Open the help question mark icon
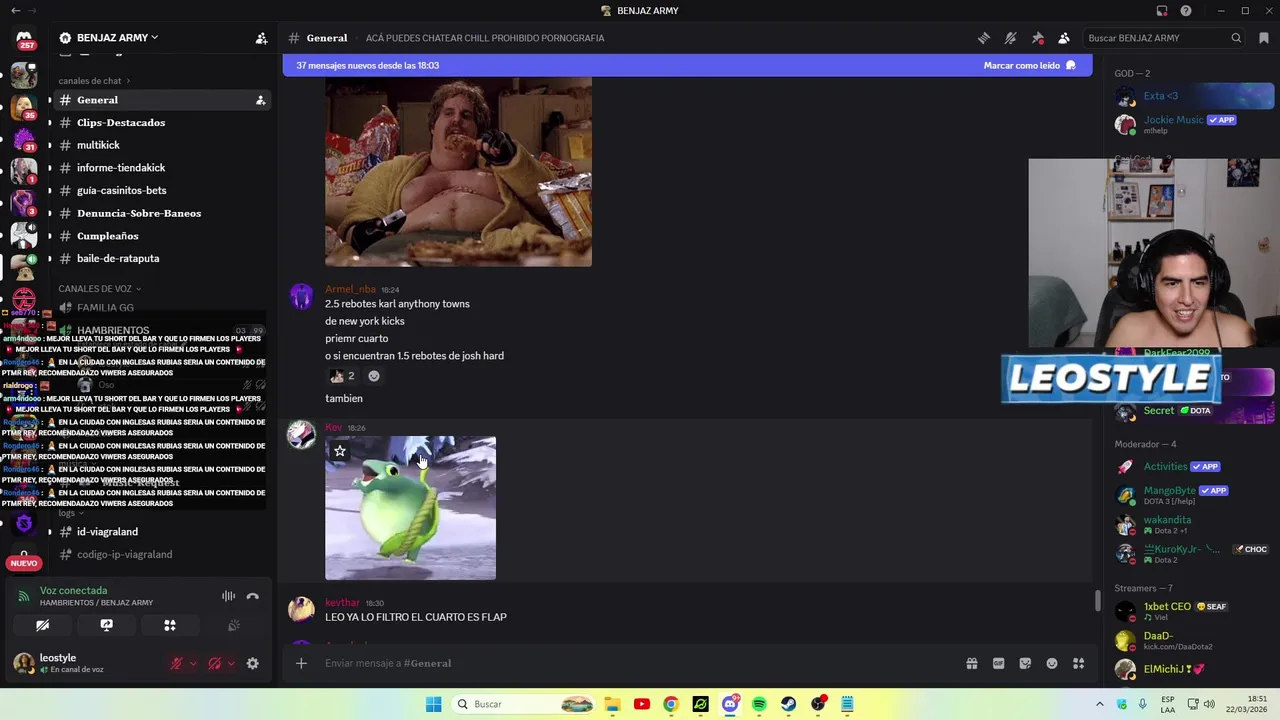Image resolution: width=1280 pixels, height=720 pixels. coord(1186,11)
